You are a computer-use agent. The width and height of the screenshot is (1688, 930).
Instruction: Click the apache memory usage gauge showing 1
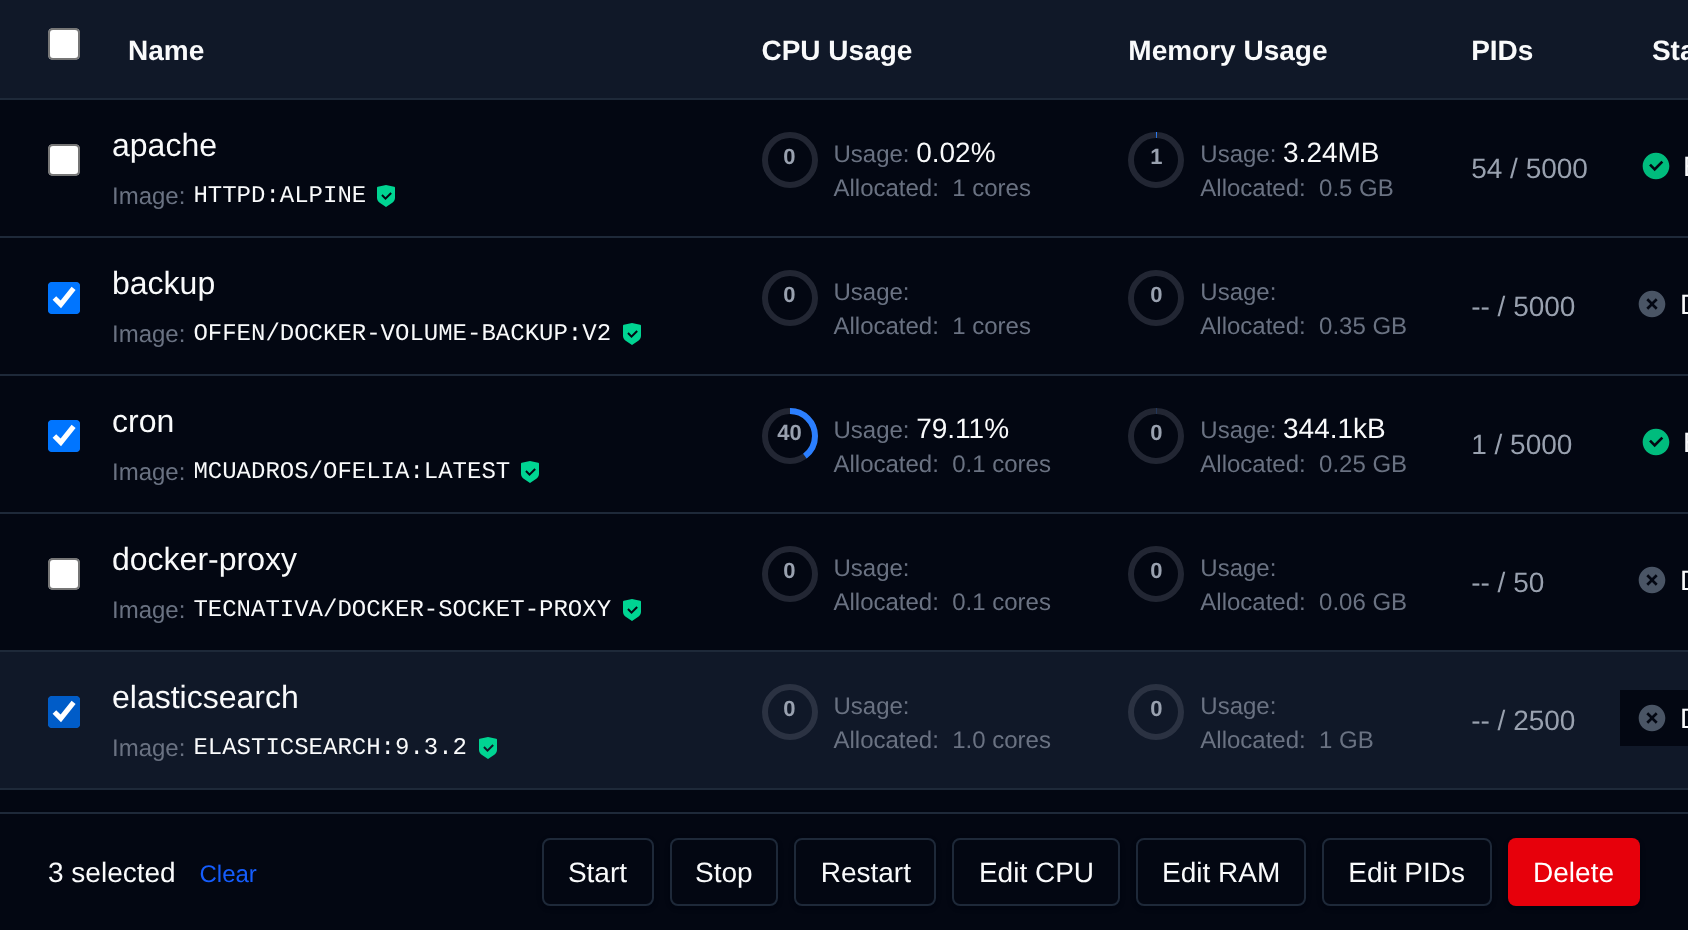pyautogui.click(x=1156, y=160)
